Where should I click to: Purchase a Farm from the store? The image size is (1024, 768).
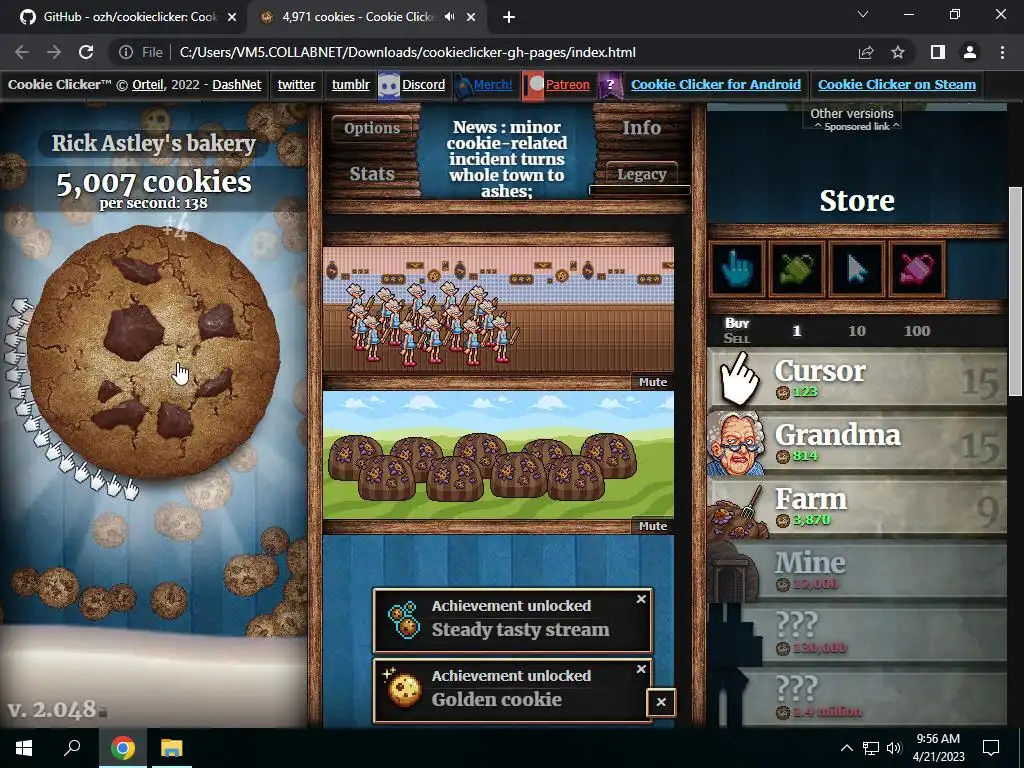(856, 507)
